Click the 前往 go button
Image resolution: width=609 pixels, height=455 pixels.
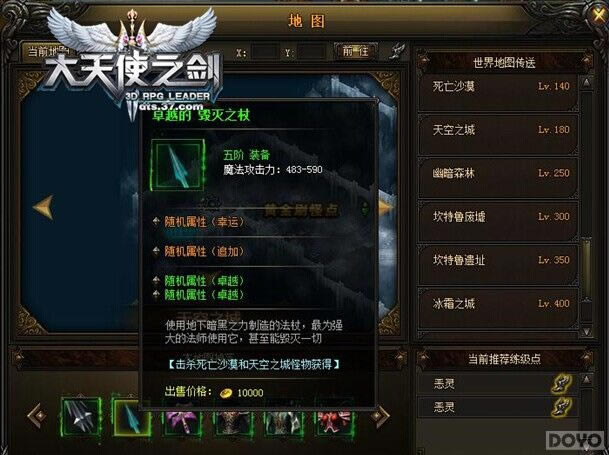click(x=355, y=51)
